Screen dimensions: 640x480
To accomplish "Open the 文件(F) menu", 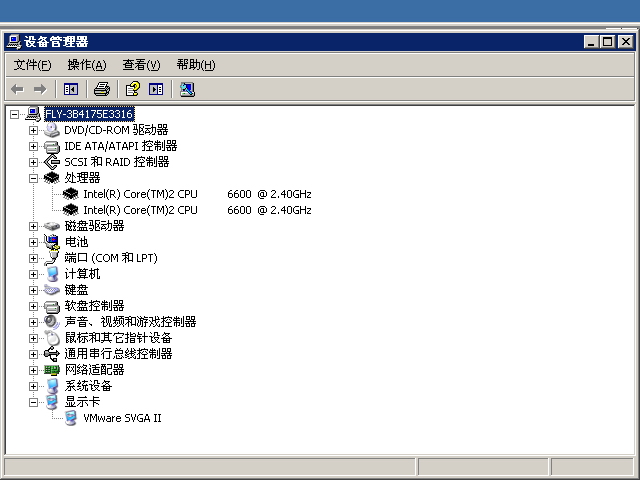I will (32, 64).
